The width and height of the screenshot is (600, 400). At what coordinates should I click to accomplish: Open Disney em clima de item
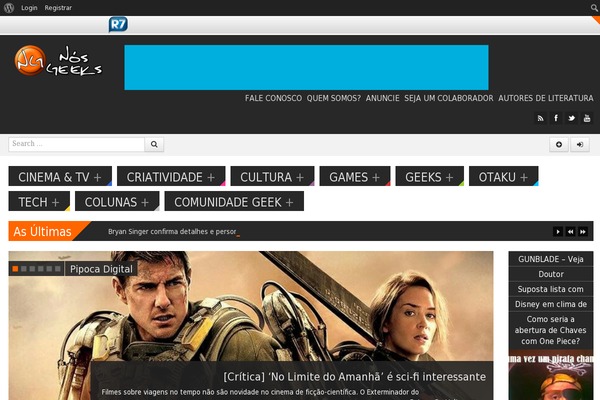coord(551,304)
